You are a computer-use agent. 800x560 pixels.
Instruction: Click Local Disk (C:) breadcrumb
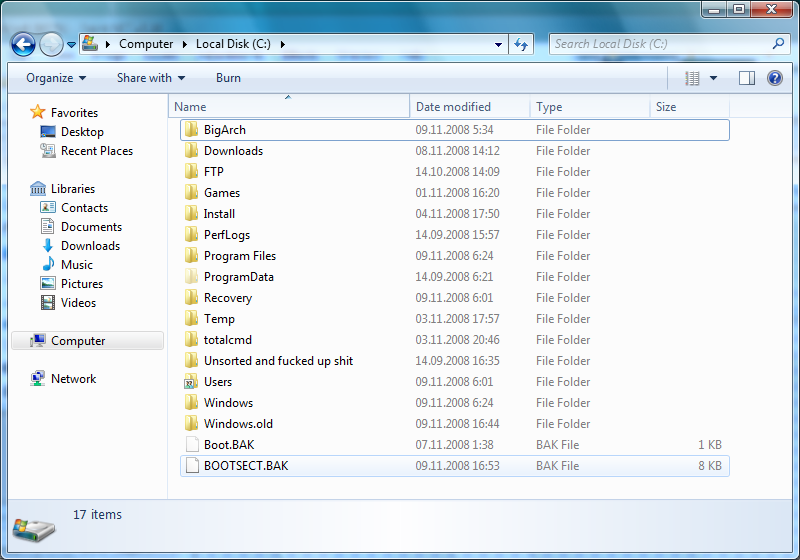coord(233,44)
